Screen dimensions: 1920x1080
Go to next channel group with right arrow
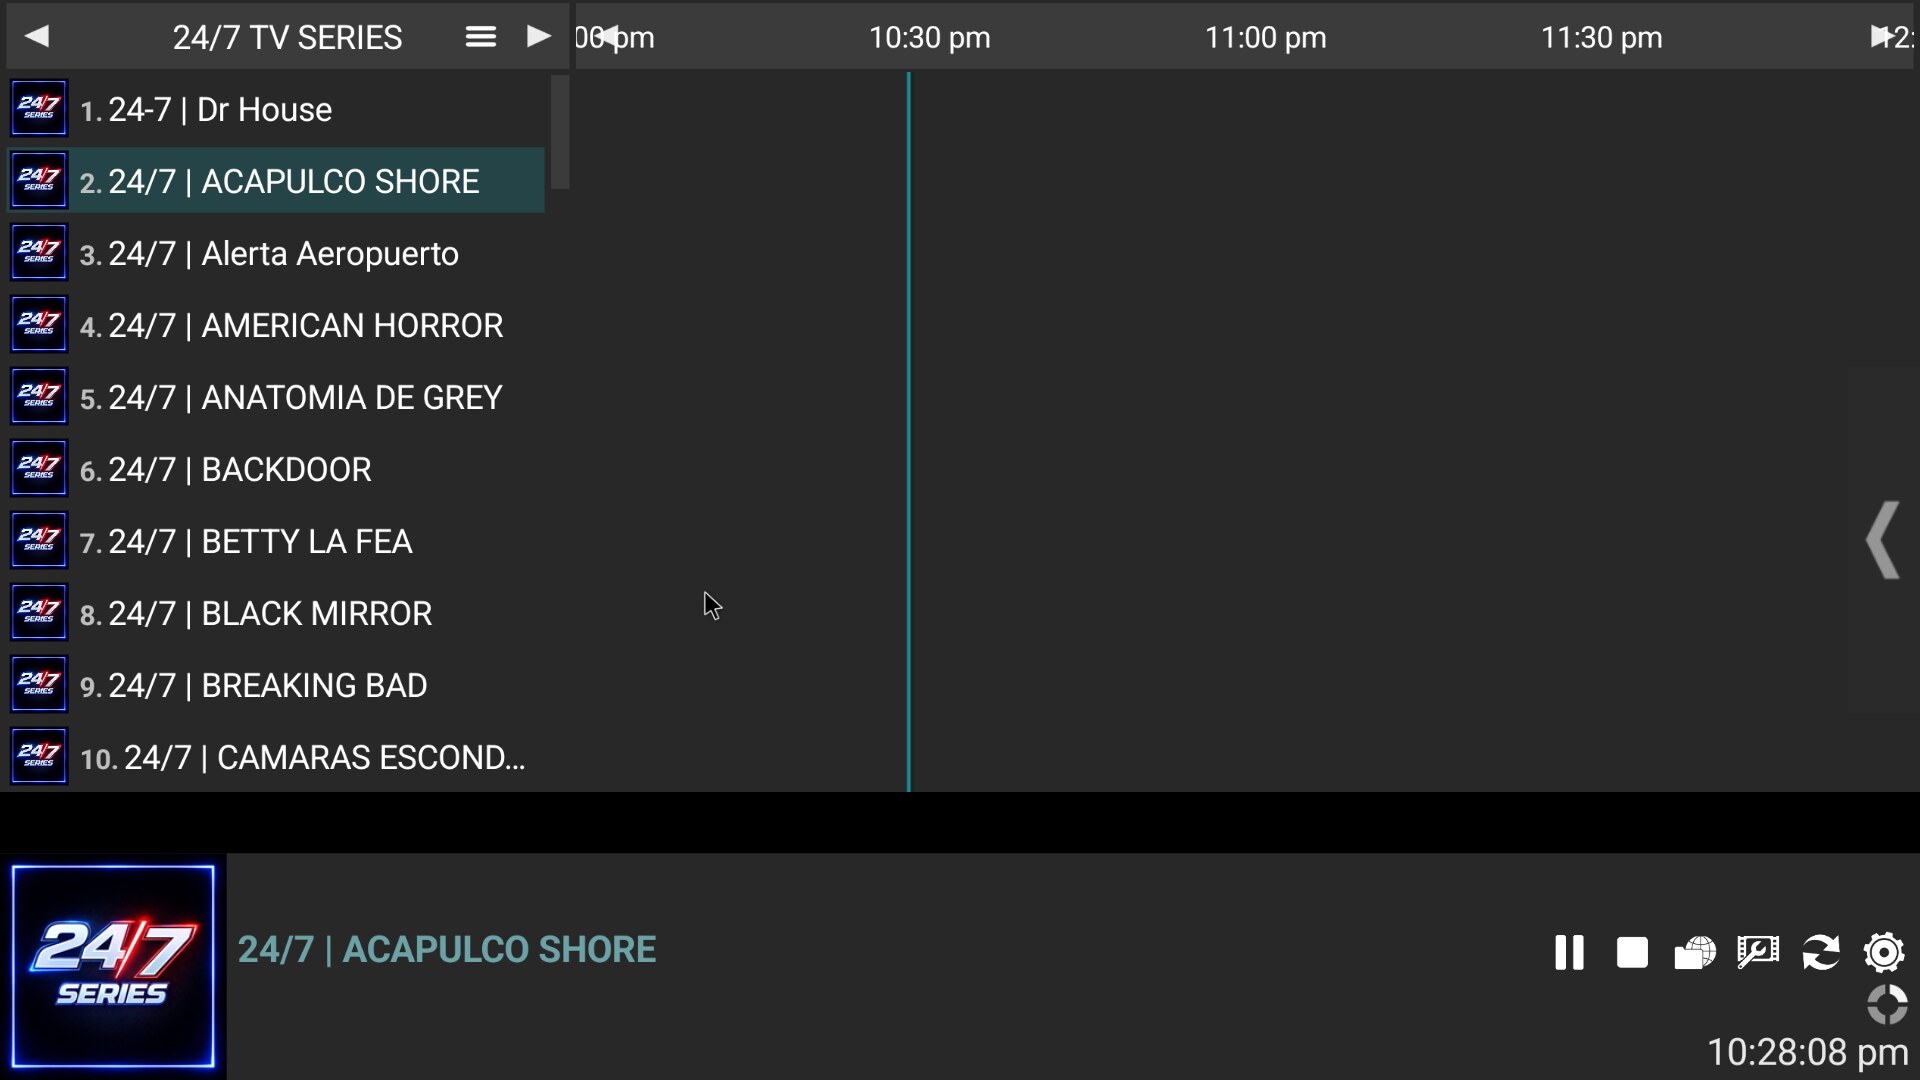coord(538,37)
